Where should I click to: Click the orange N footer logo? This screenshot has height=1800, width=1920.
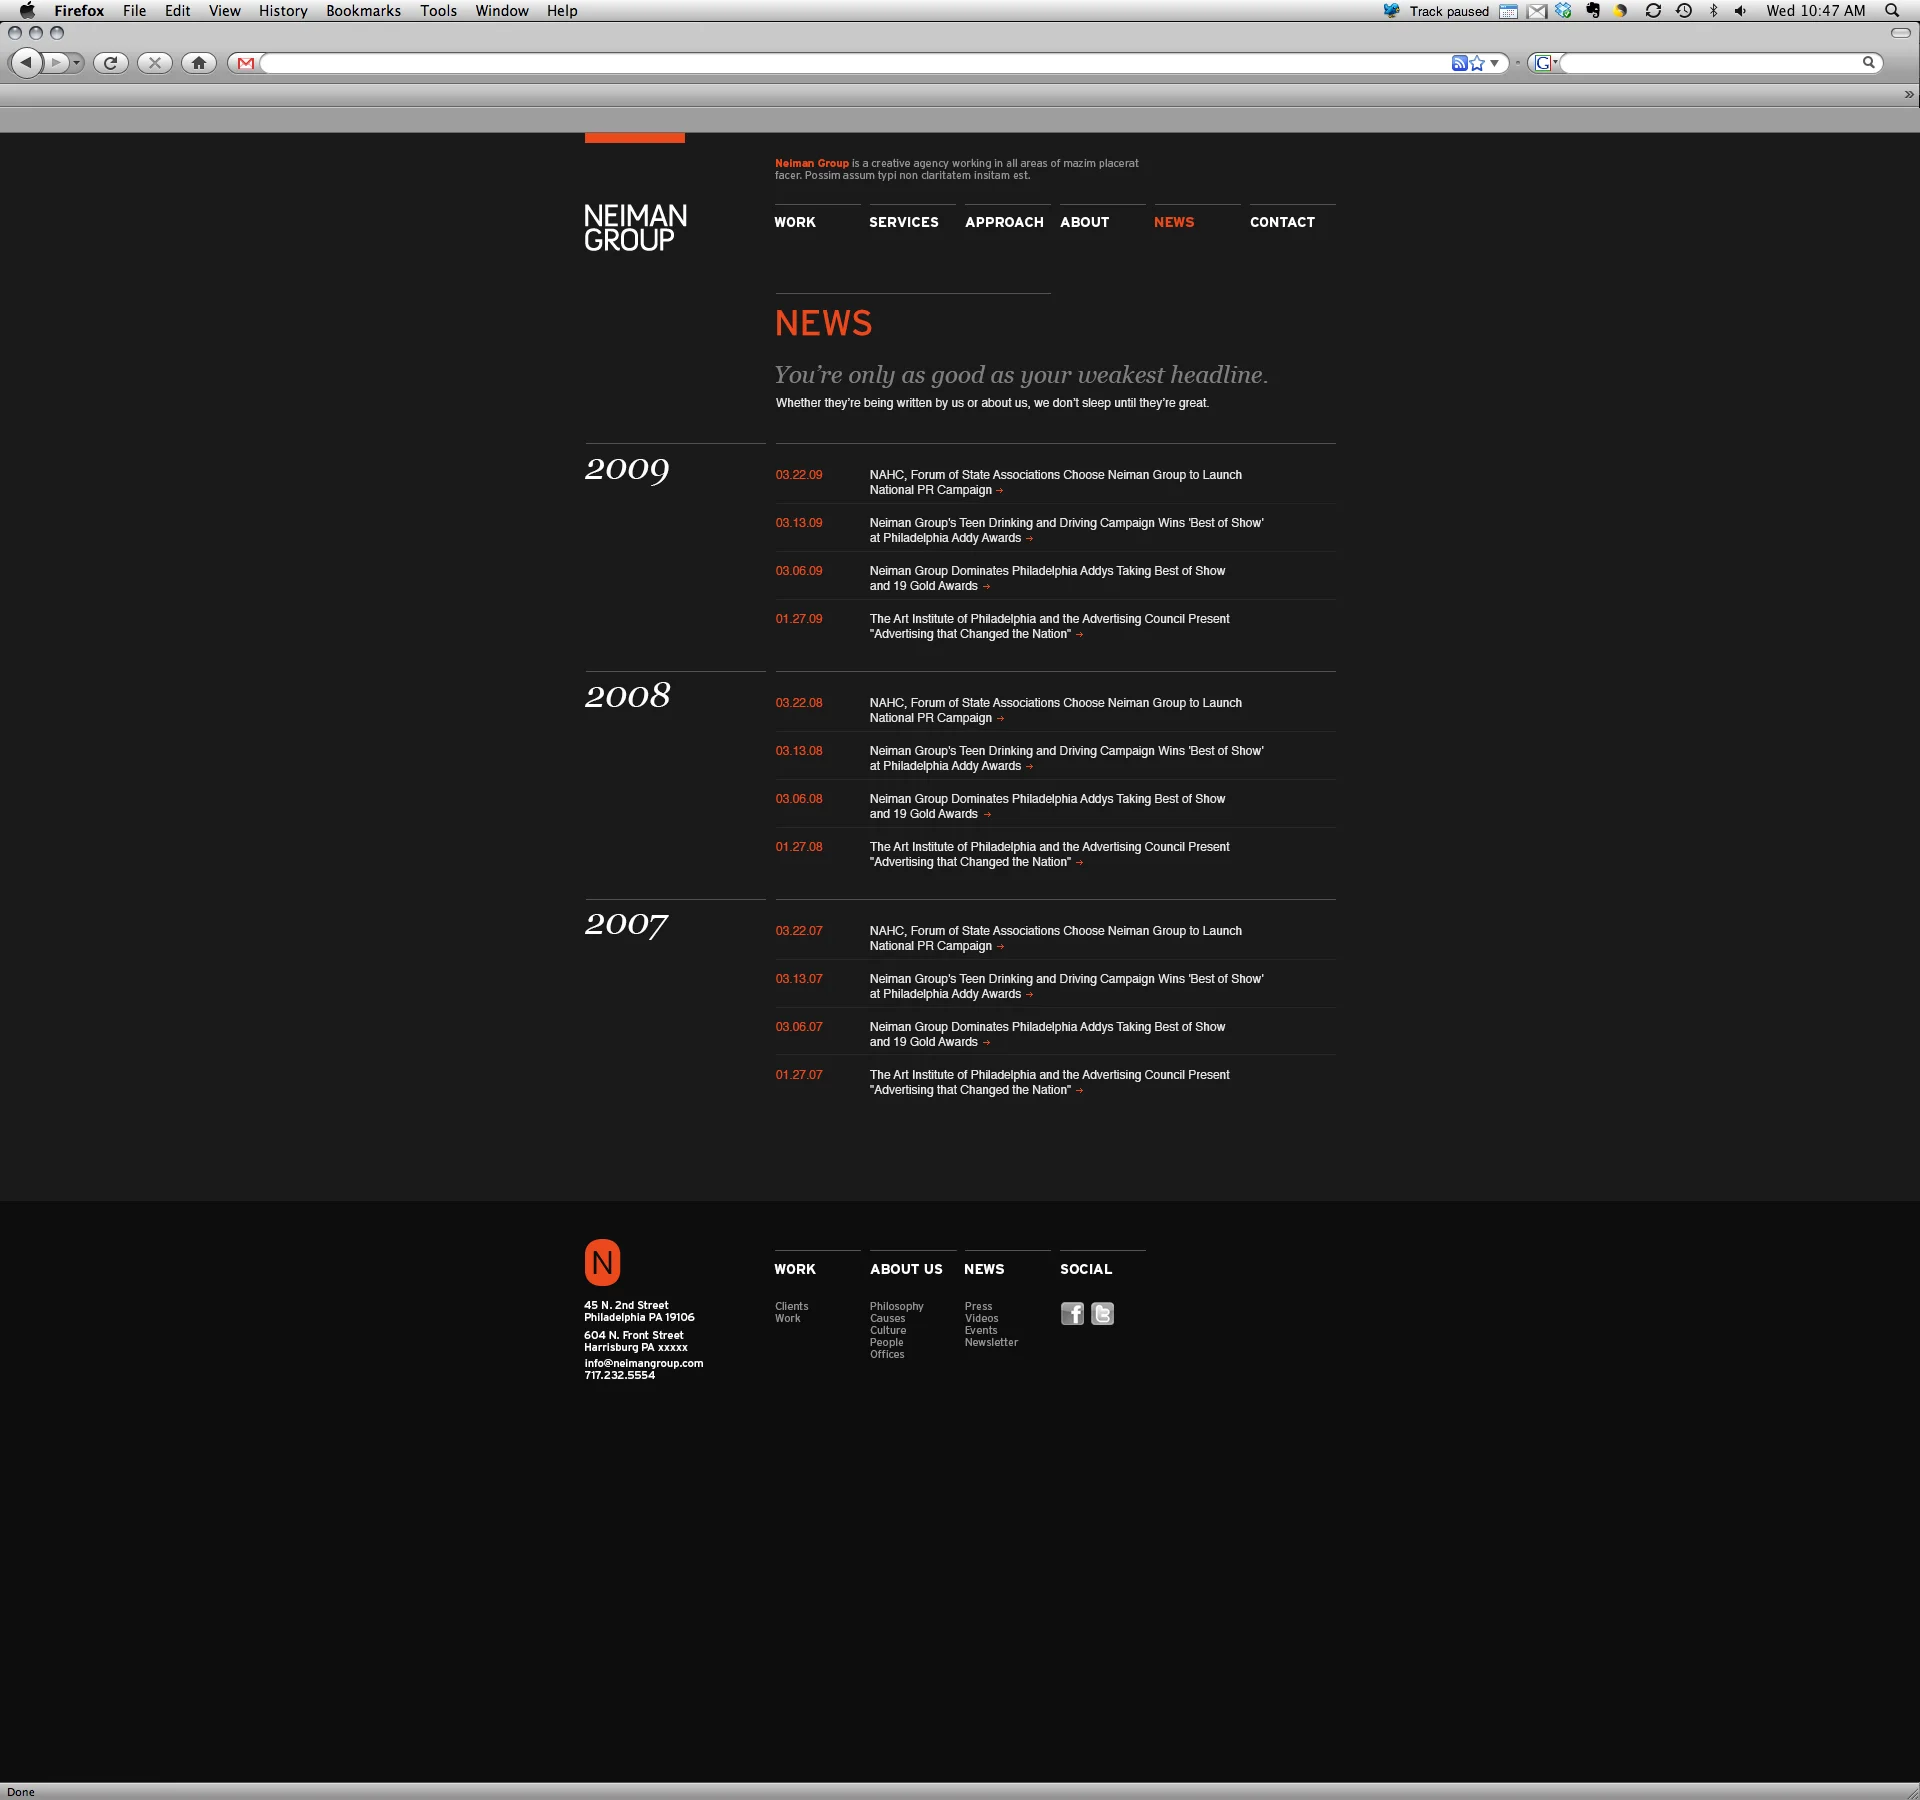point(602,1263)
